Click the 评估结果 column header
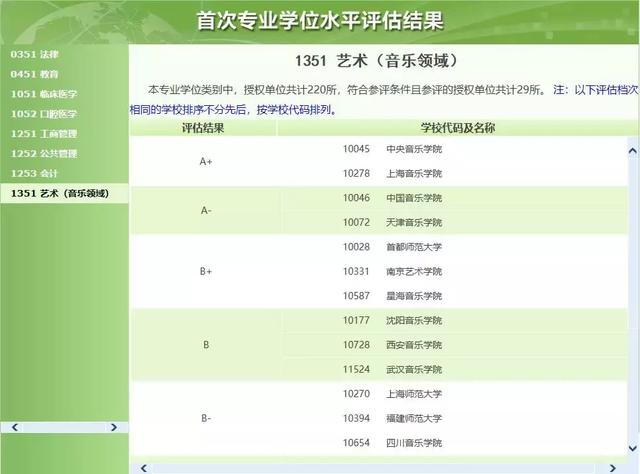Viewport: 640px width, 474px height. pos(203,128)
